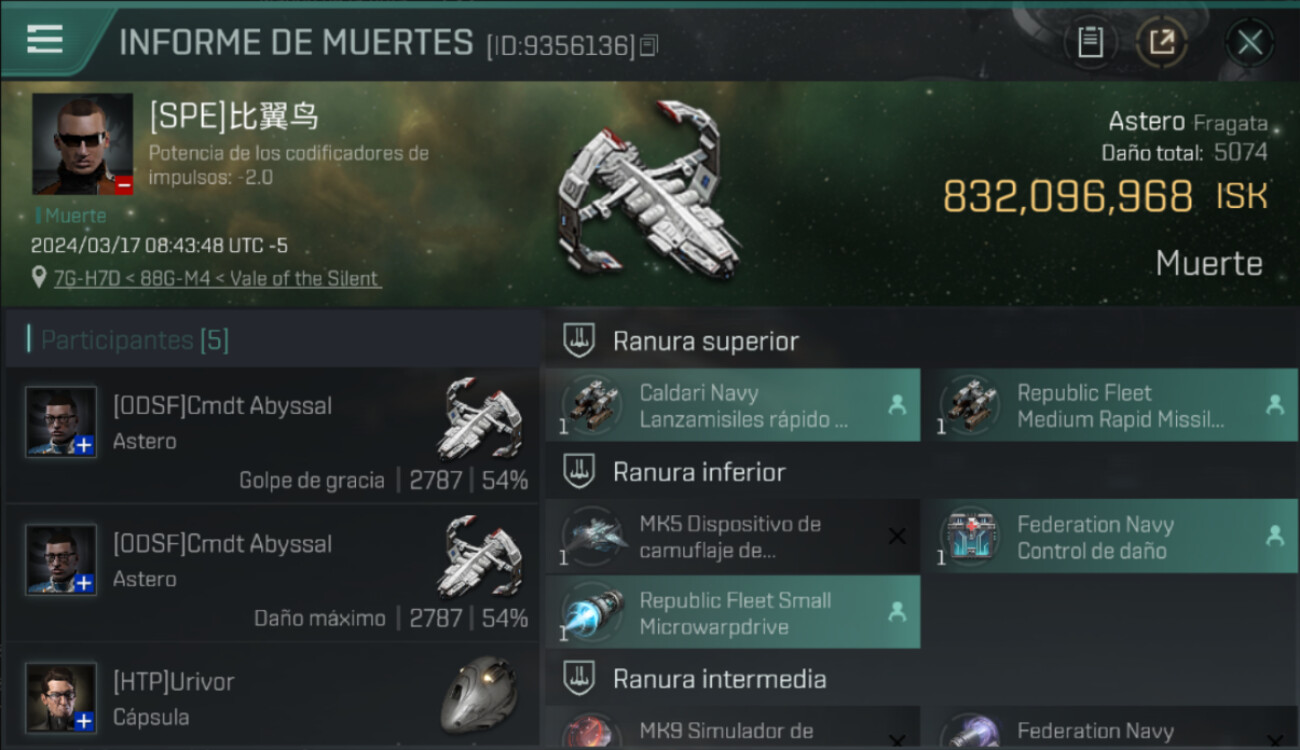Copy the kill report ID icon
Viewport: 1300px width, 750px height.
[649, 46]
